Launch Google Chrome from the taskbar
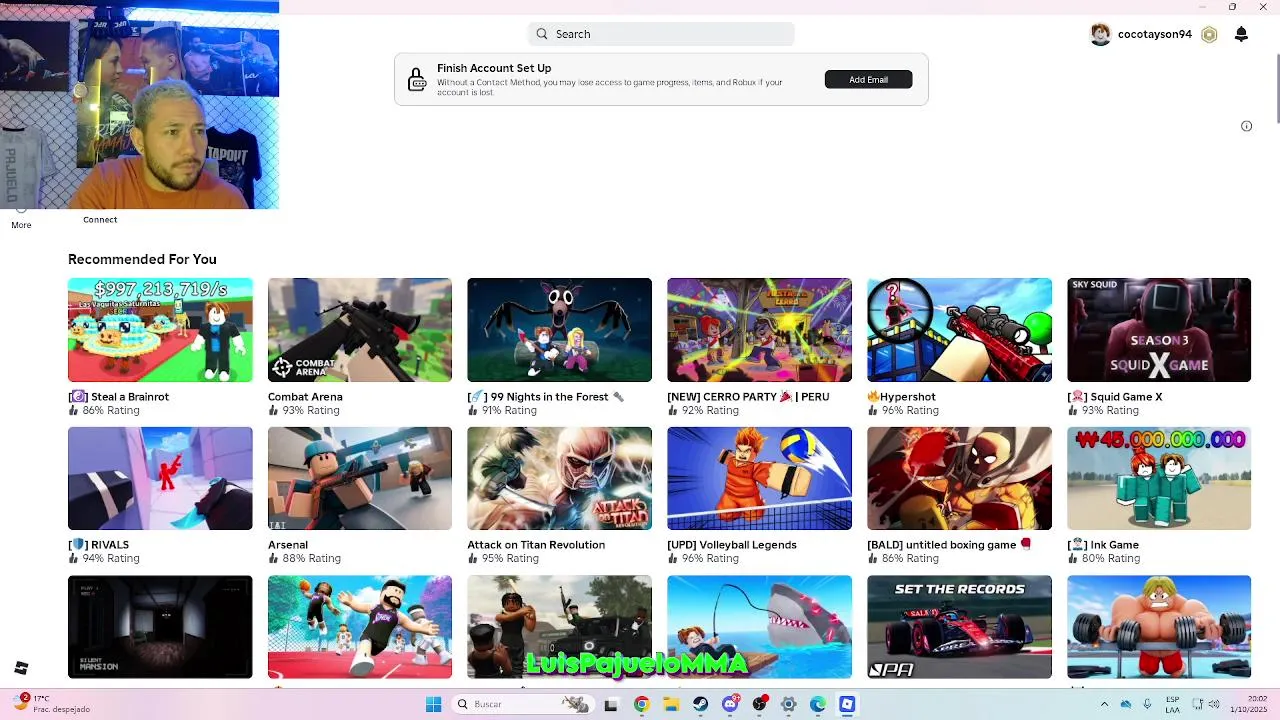 pyautogui.click(x=641, y=705)
